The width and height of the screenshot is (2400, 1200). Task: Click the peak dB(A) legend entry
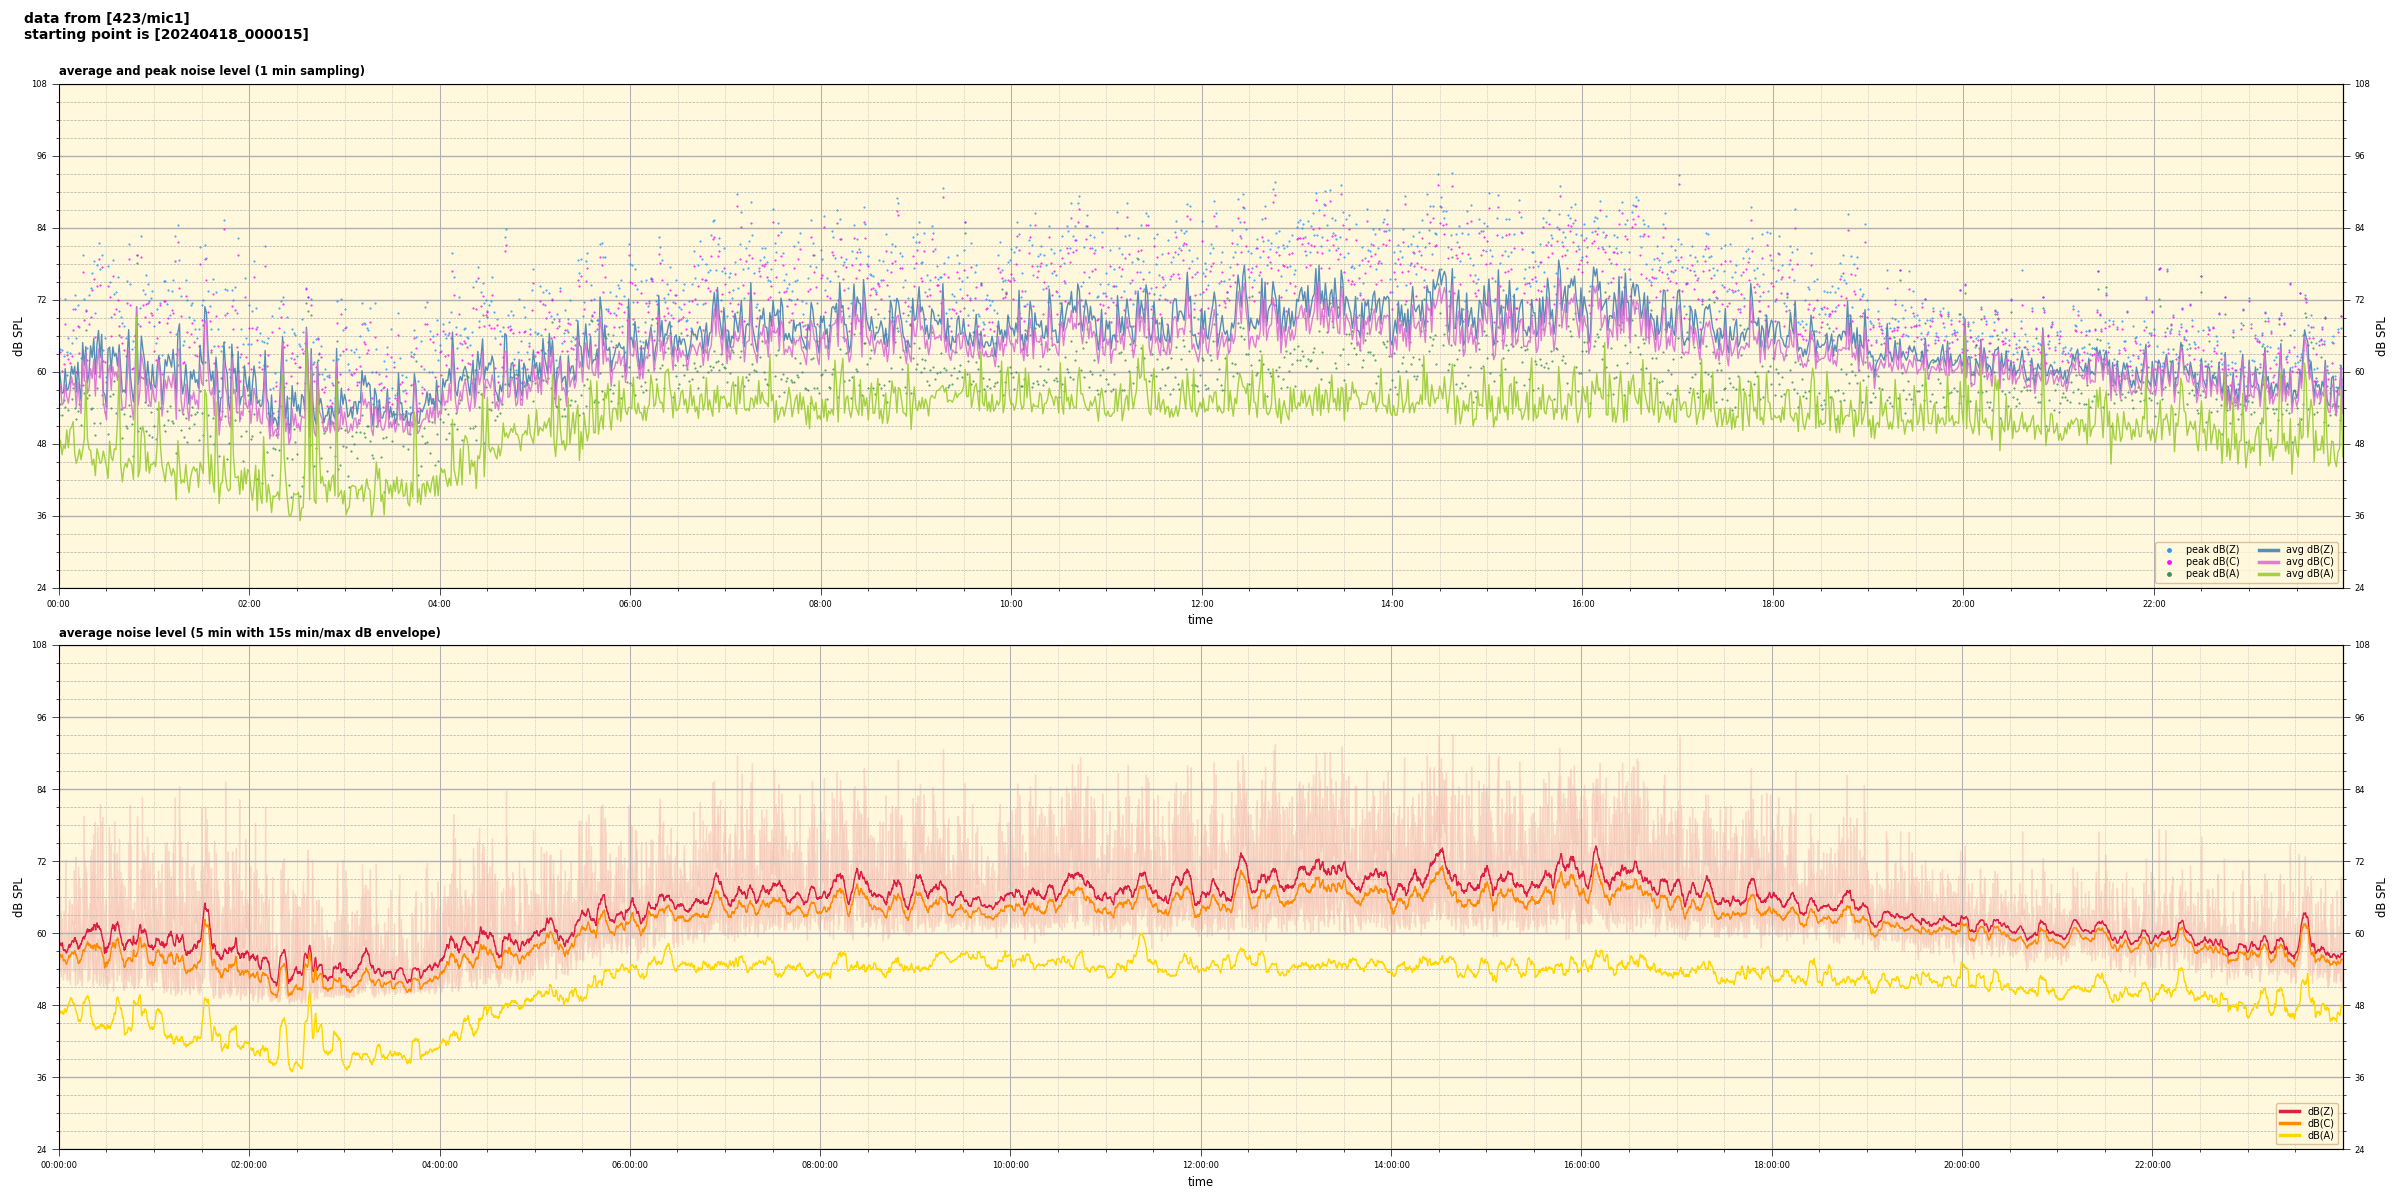[2212, 574]
